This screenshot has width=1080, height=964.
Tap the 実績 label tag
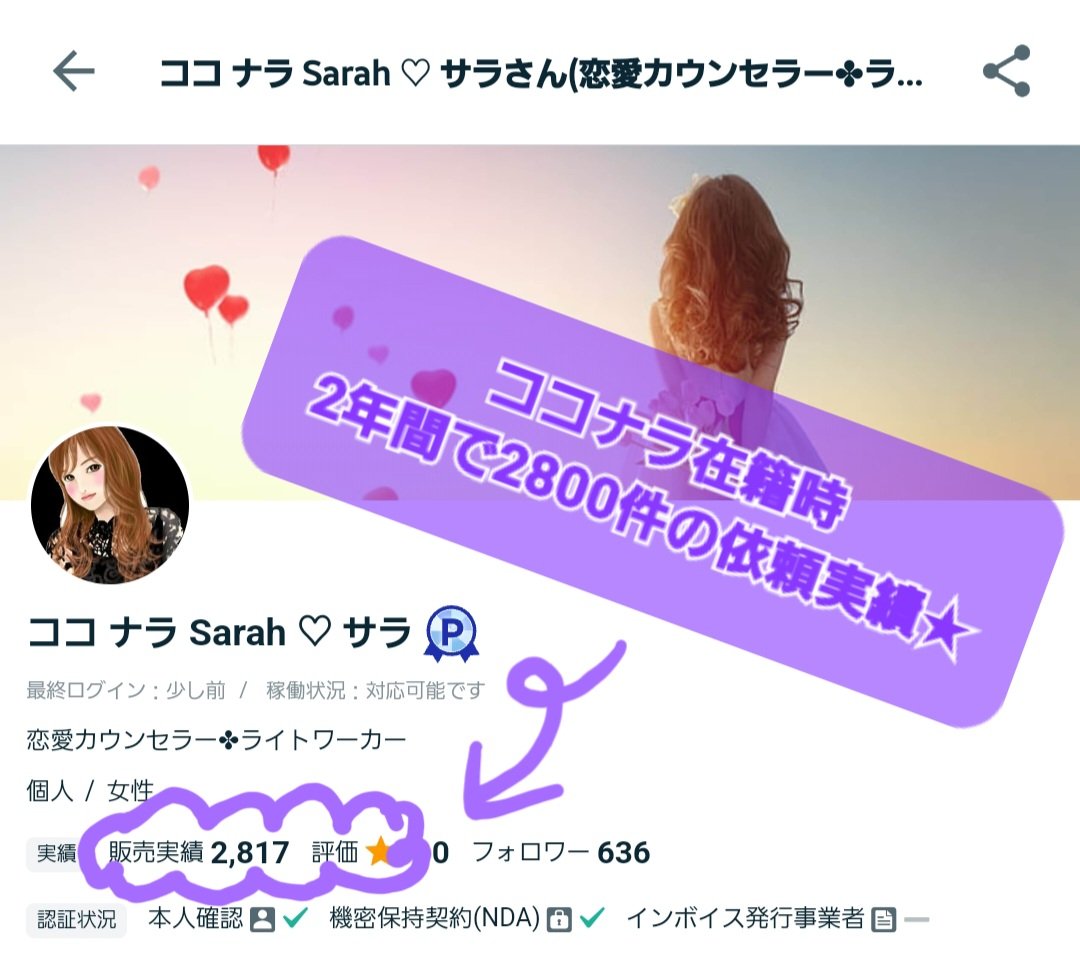tap(56, 853)
